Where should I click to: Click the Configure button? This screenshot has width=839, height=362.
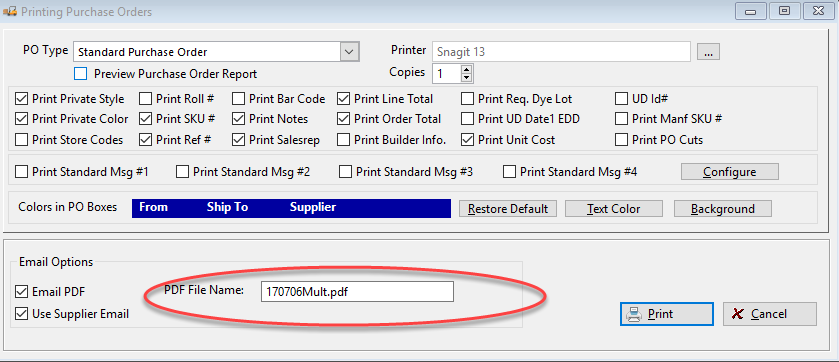pos(729,172)
